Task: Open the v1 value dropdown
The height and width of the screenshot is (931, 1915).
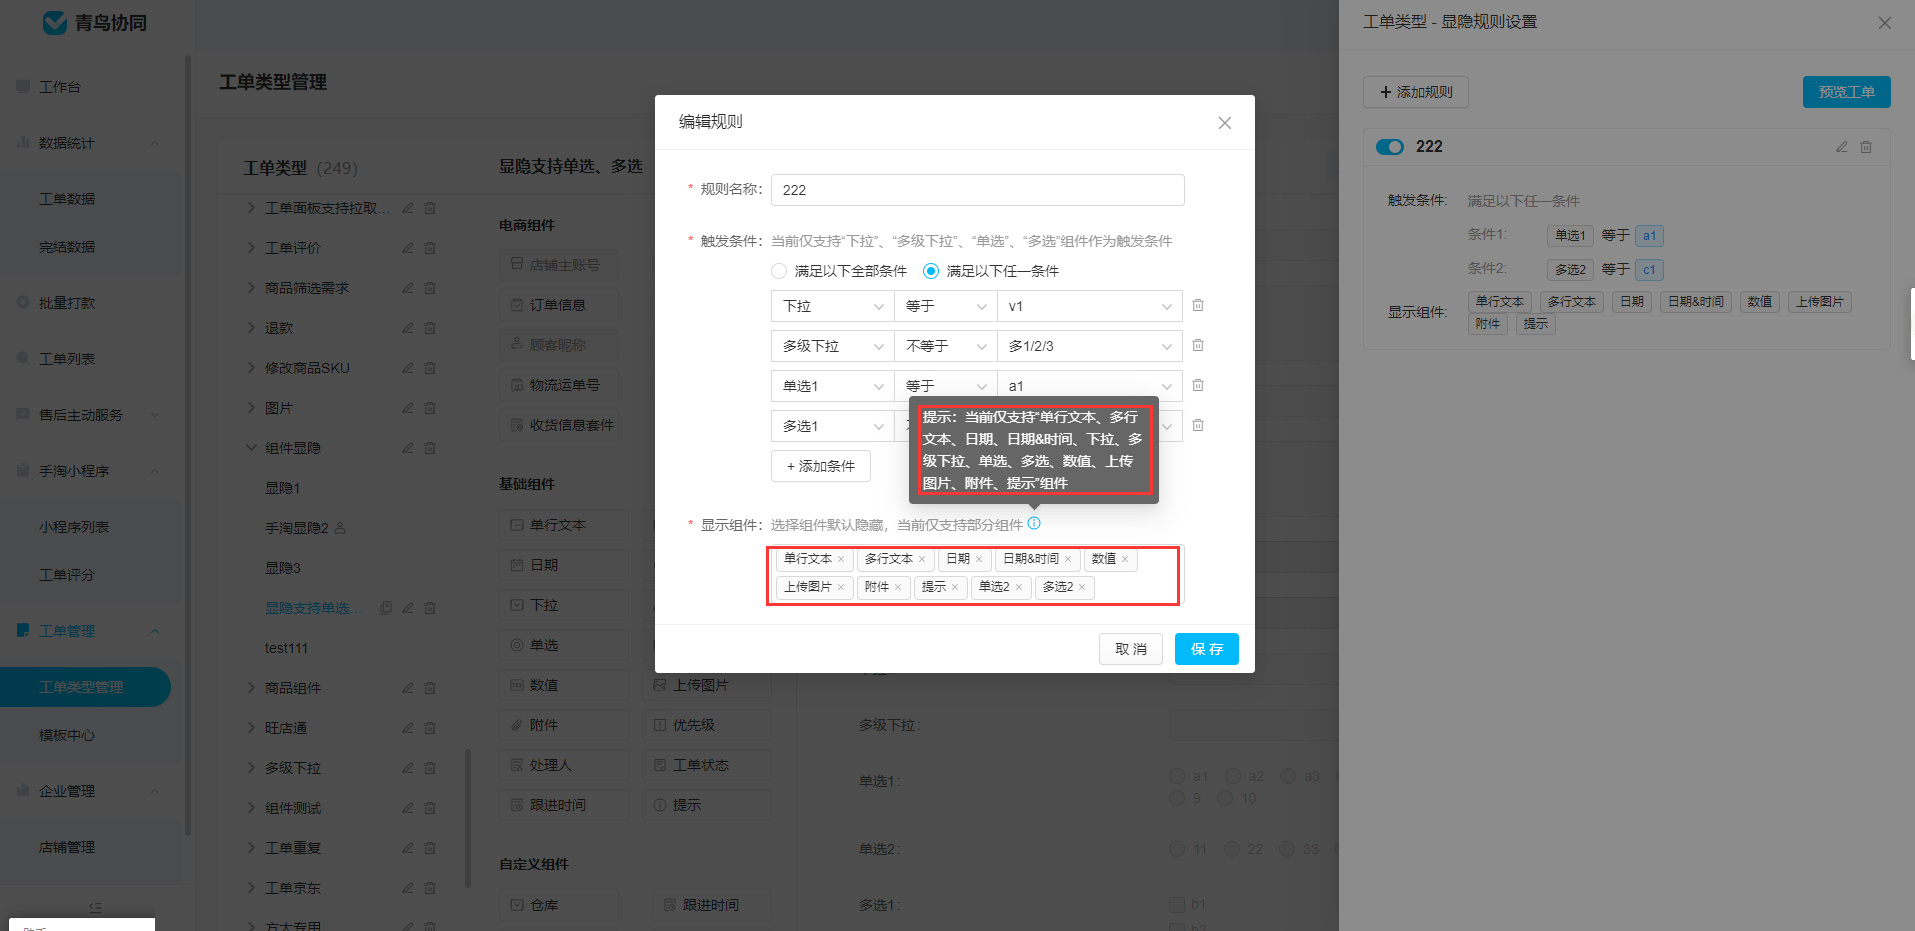Action: pos(1090,306)
